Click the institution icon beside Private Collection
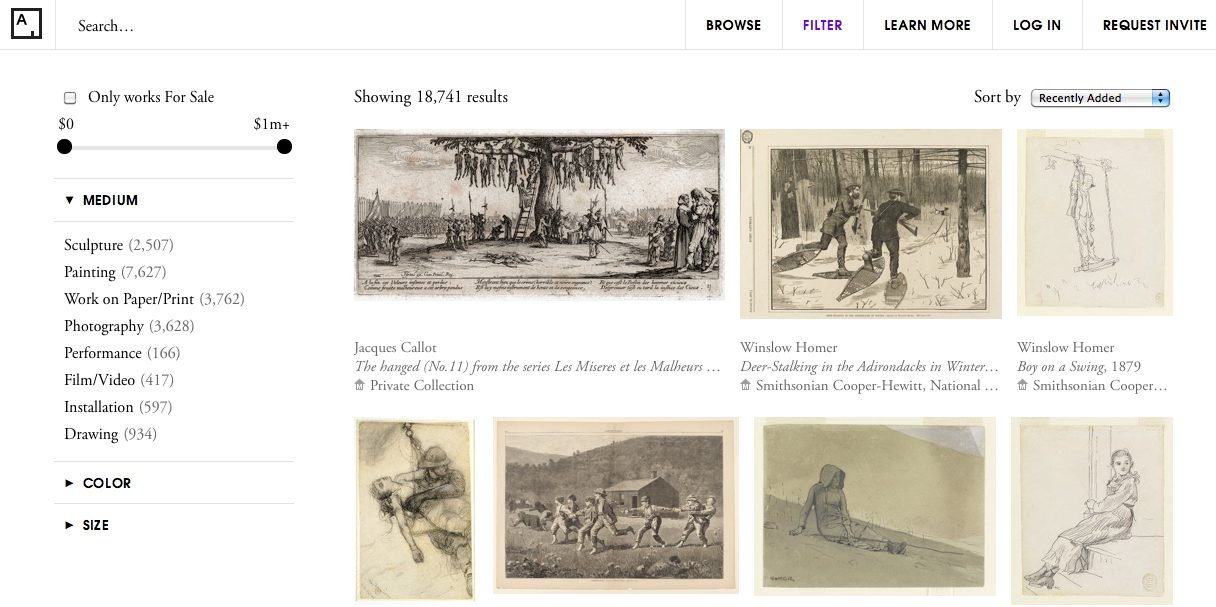1216x607 pixels. tap(360, 385)
